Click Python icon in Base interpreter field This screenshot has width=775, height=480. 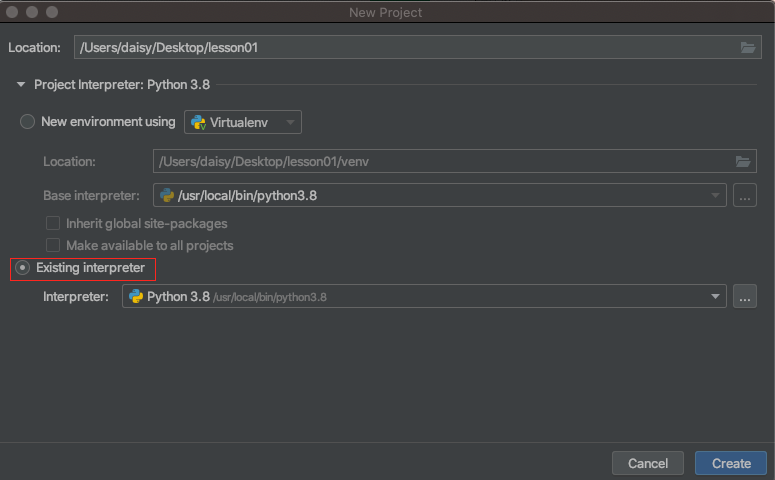click(x=167, y=195)
